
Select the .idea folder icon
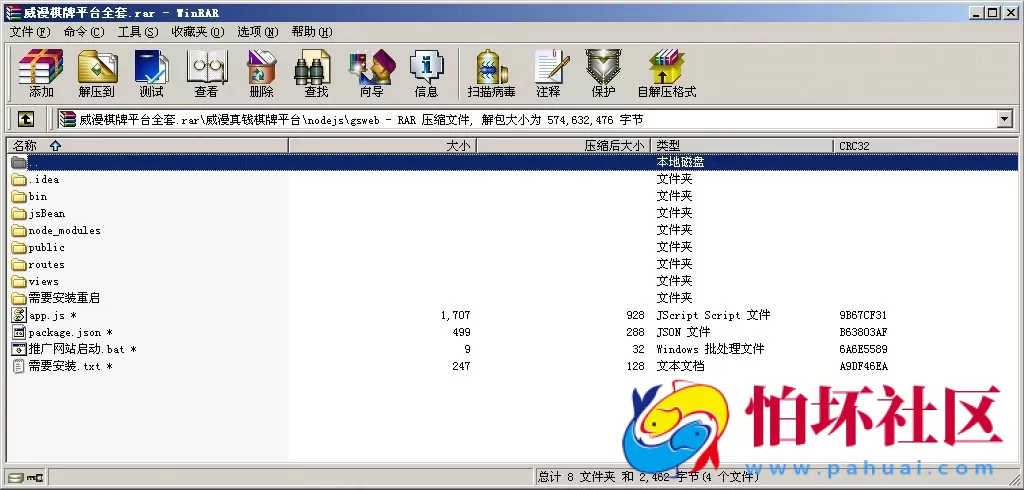[x=19, y=179]
